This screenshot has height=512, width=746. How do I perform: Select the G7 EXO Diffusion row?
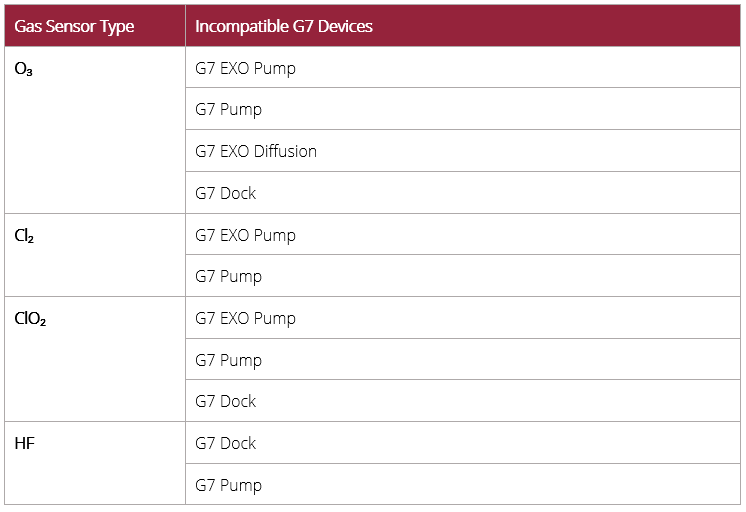coord(256,152)
